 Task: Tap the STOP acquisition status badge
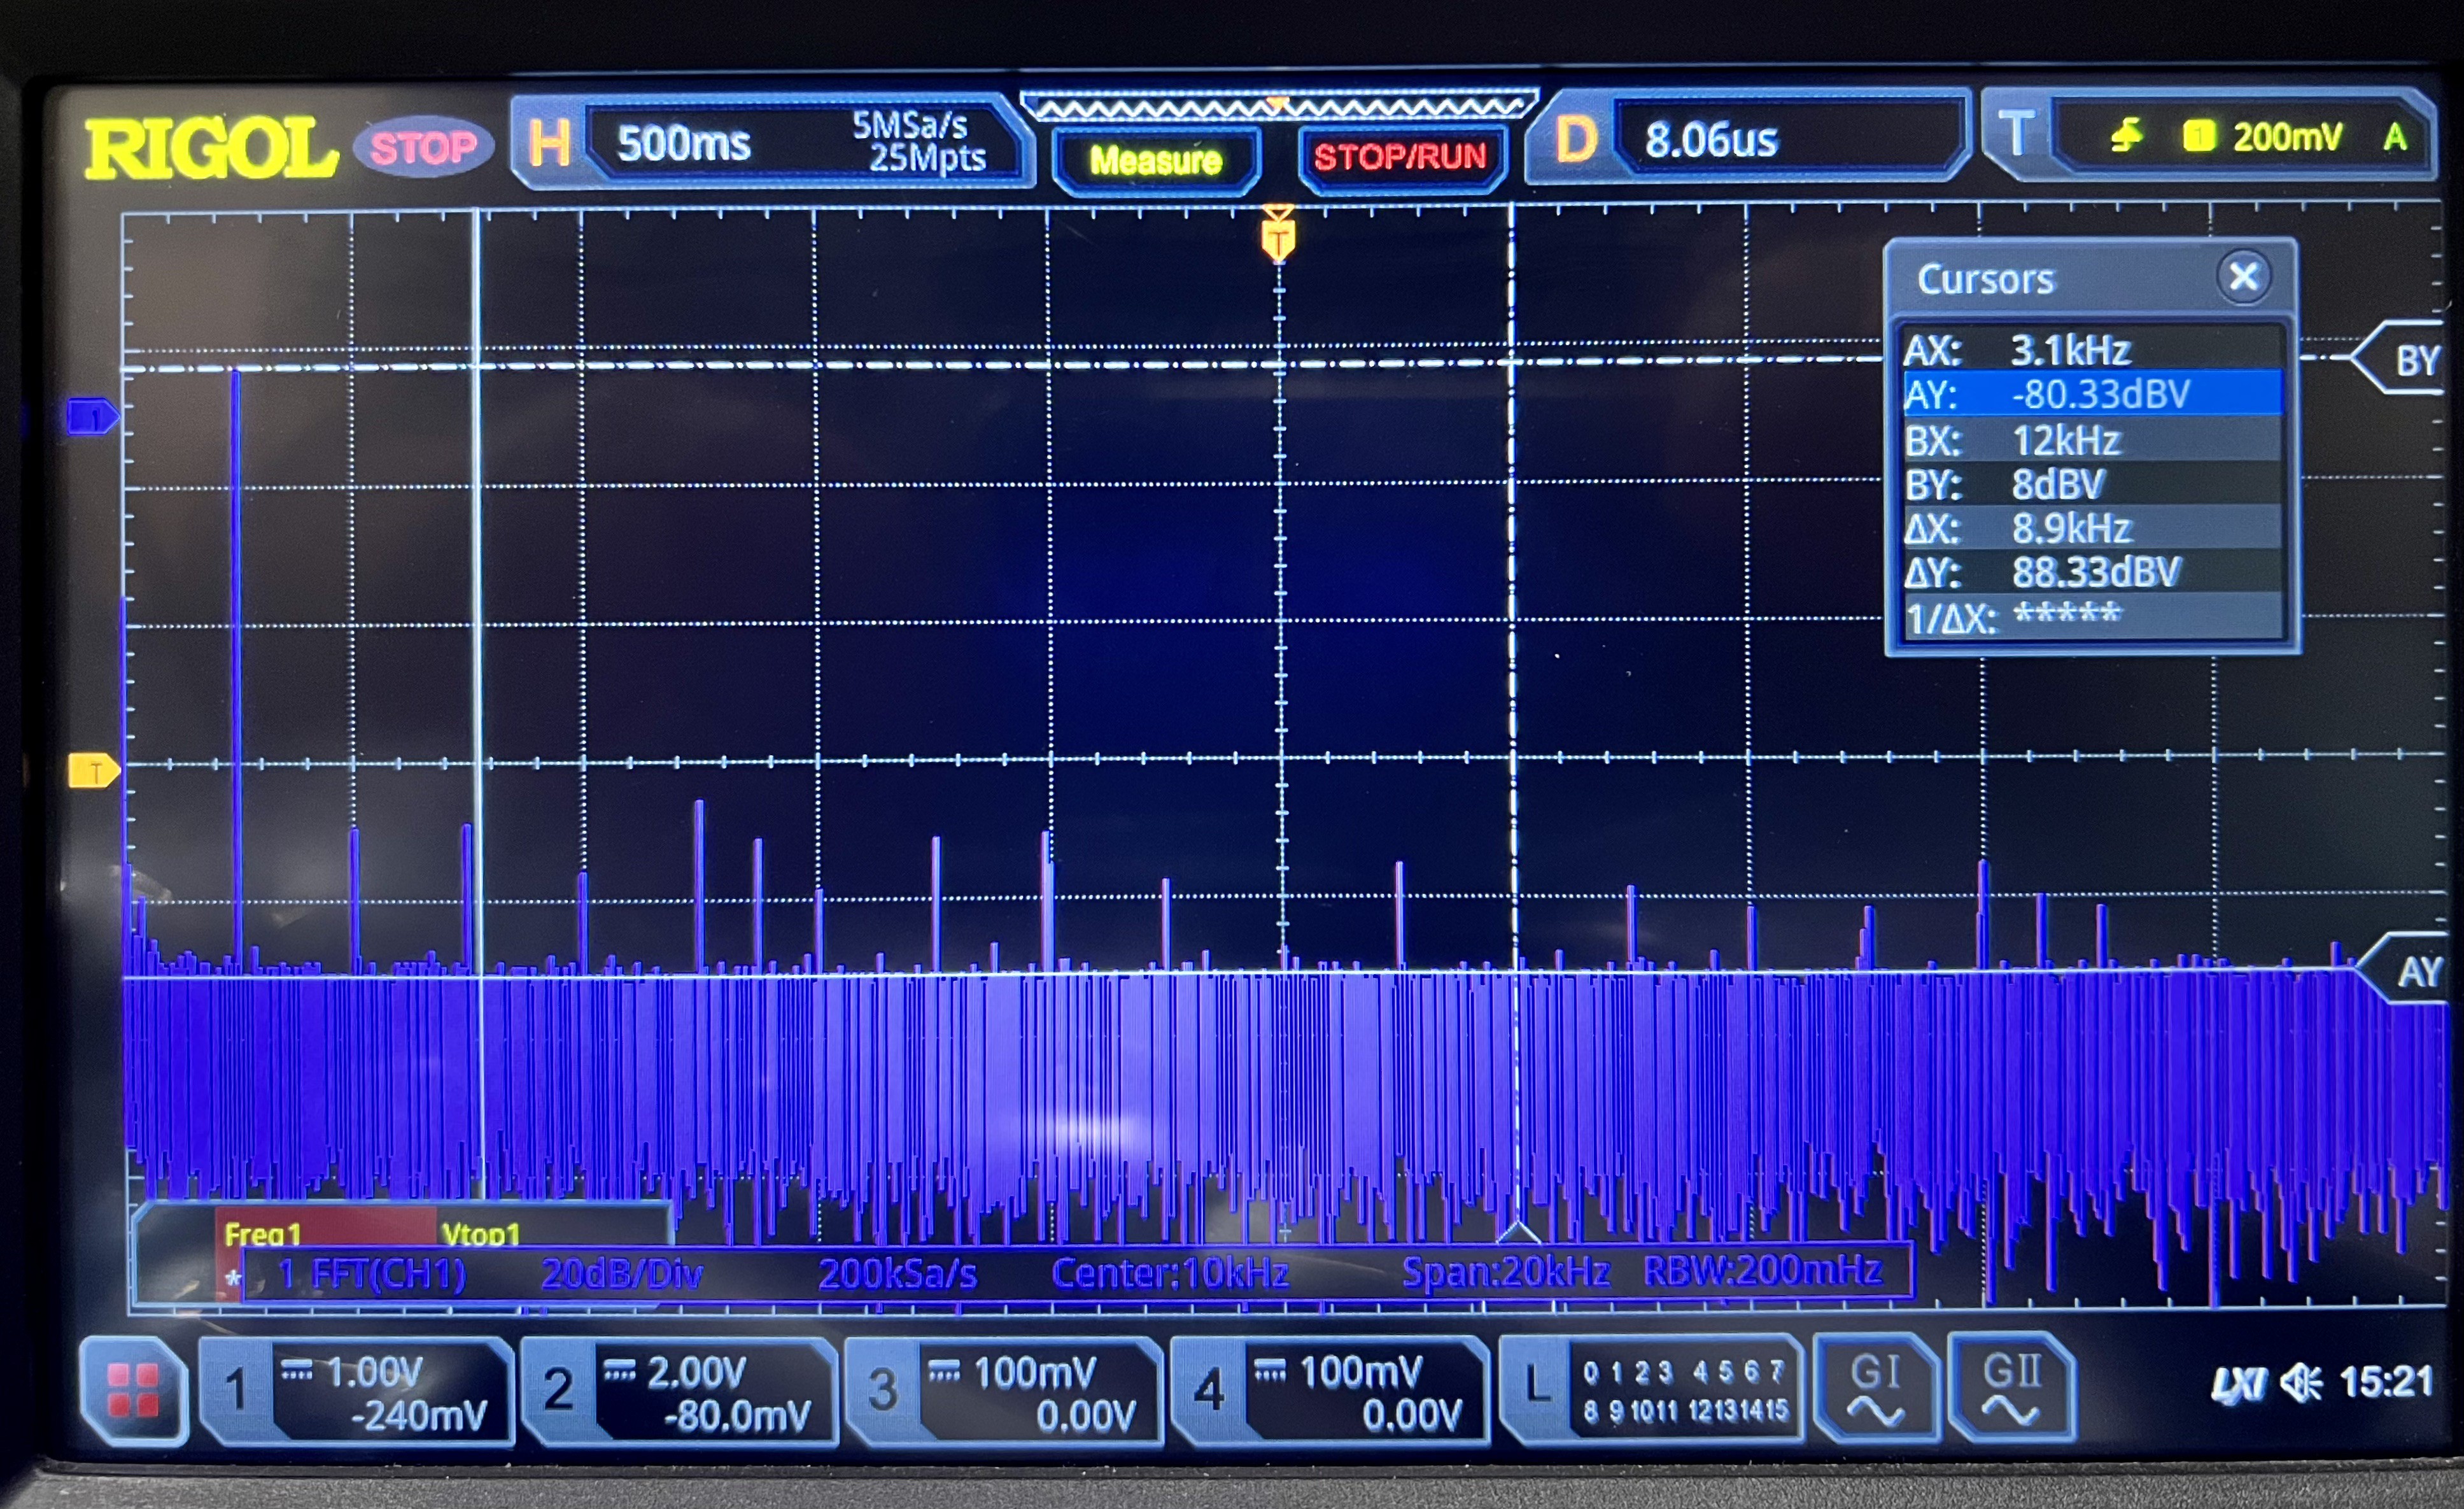coord(424,148)
